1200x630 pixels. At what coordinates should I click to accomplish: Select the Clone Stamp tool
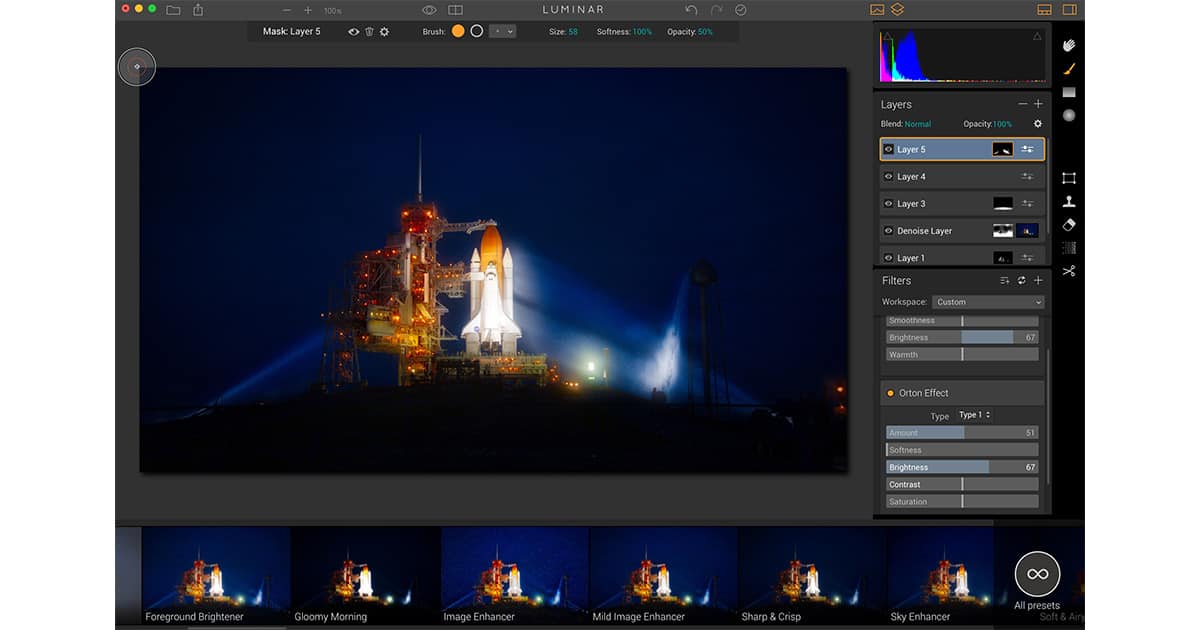[1069, 201]
